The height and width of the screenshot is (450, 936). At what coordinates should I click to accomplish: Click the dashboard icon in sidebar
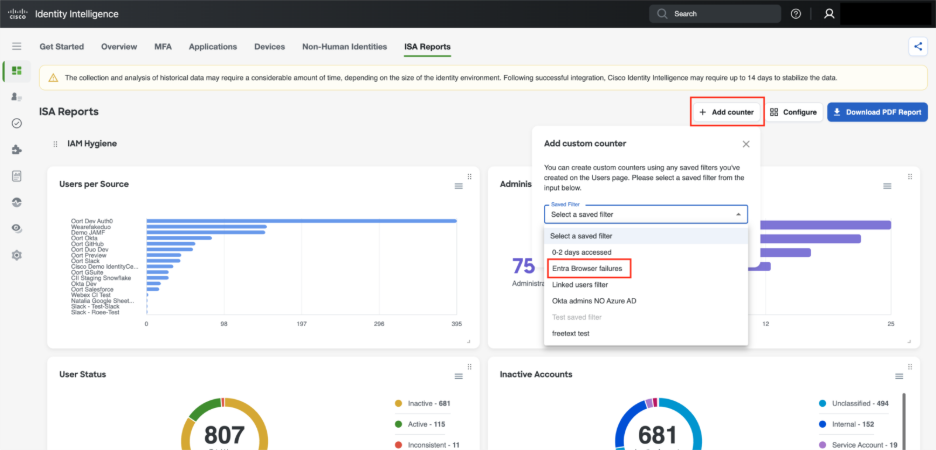tap(16, 71)
